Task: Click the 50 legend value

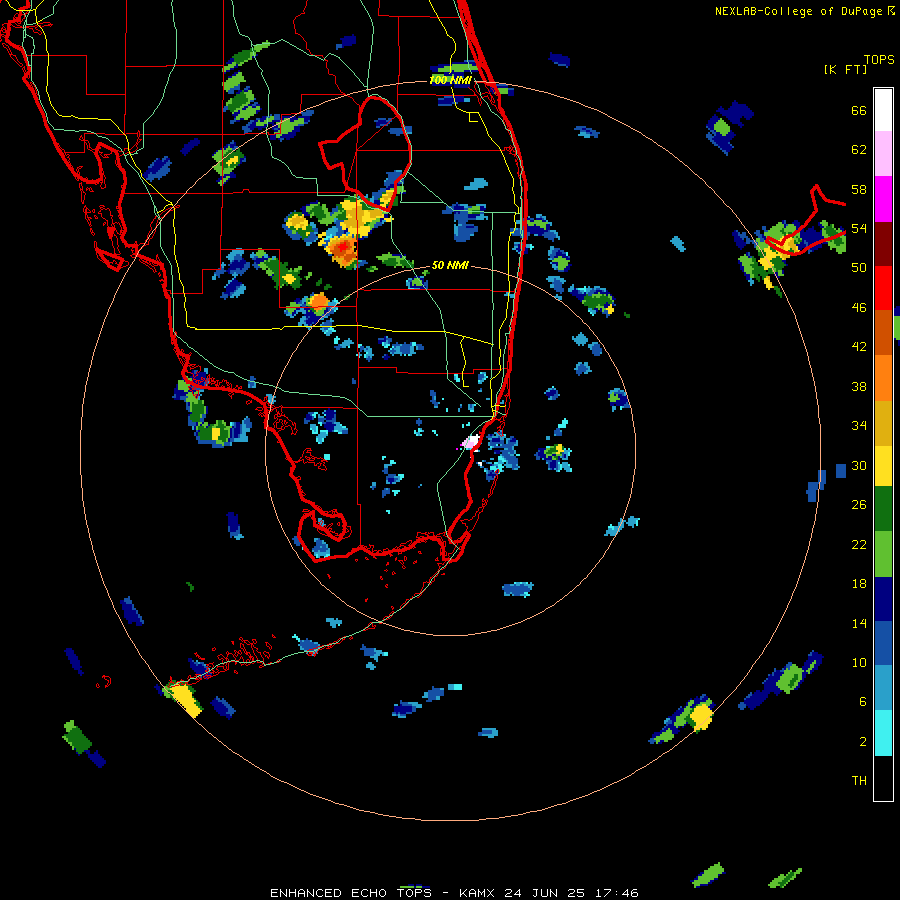Action: click(x=859, y=267)
